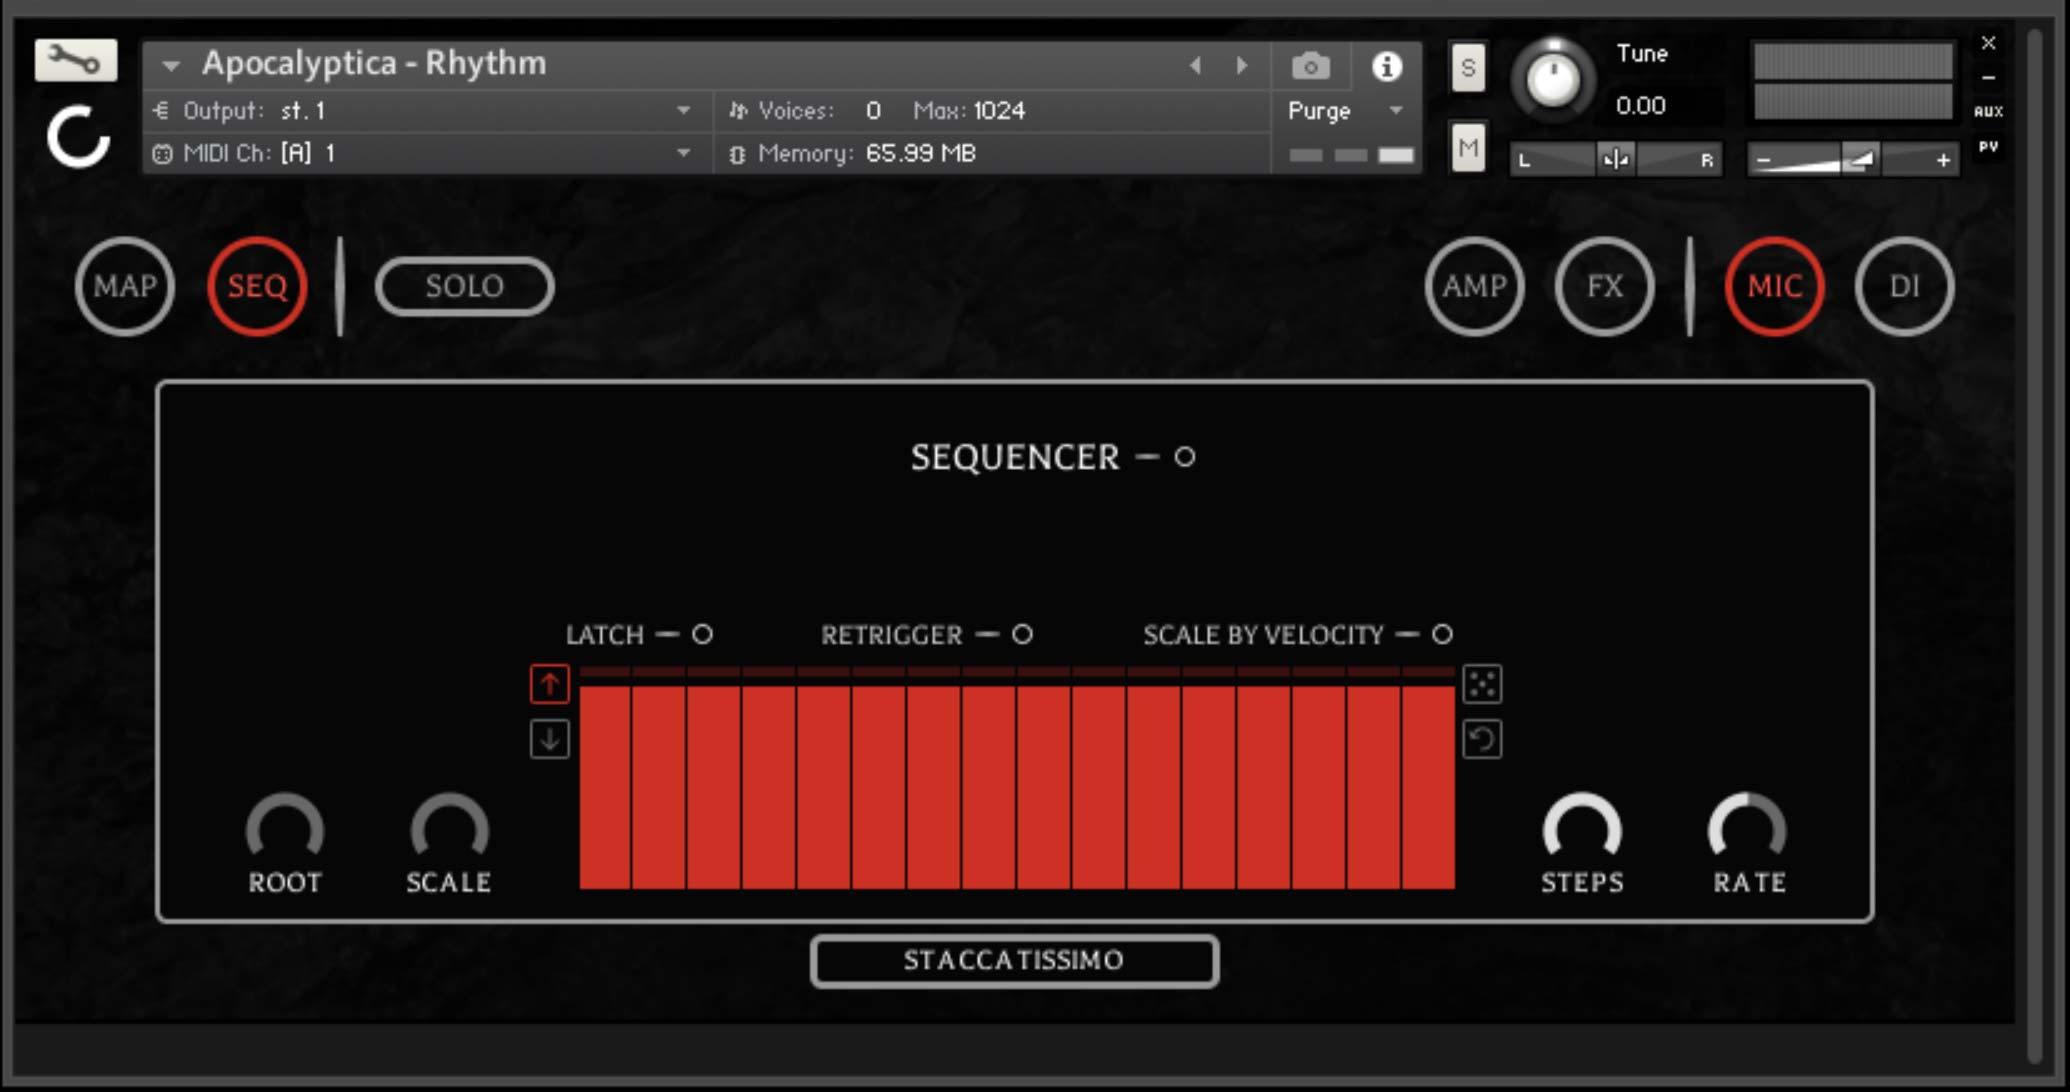
Task: Toggle the SEQUENCER power switch
Action: tap(1185, 457)
